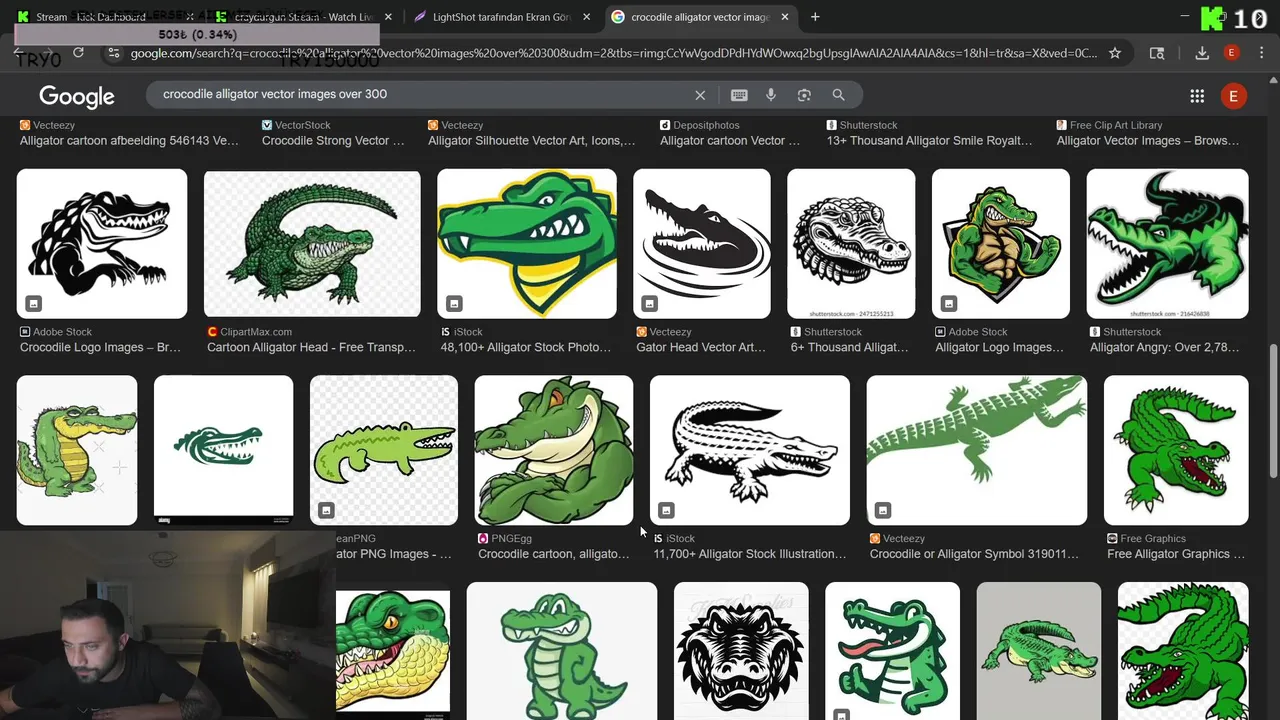Image resolution: width=1280 pixels, height=720 pixels.
Task: Open 48,100+ Alligator Stock Photo link
Action: 525,348
